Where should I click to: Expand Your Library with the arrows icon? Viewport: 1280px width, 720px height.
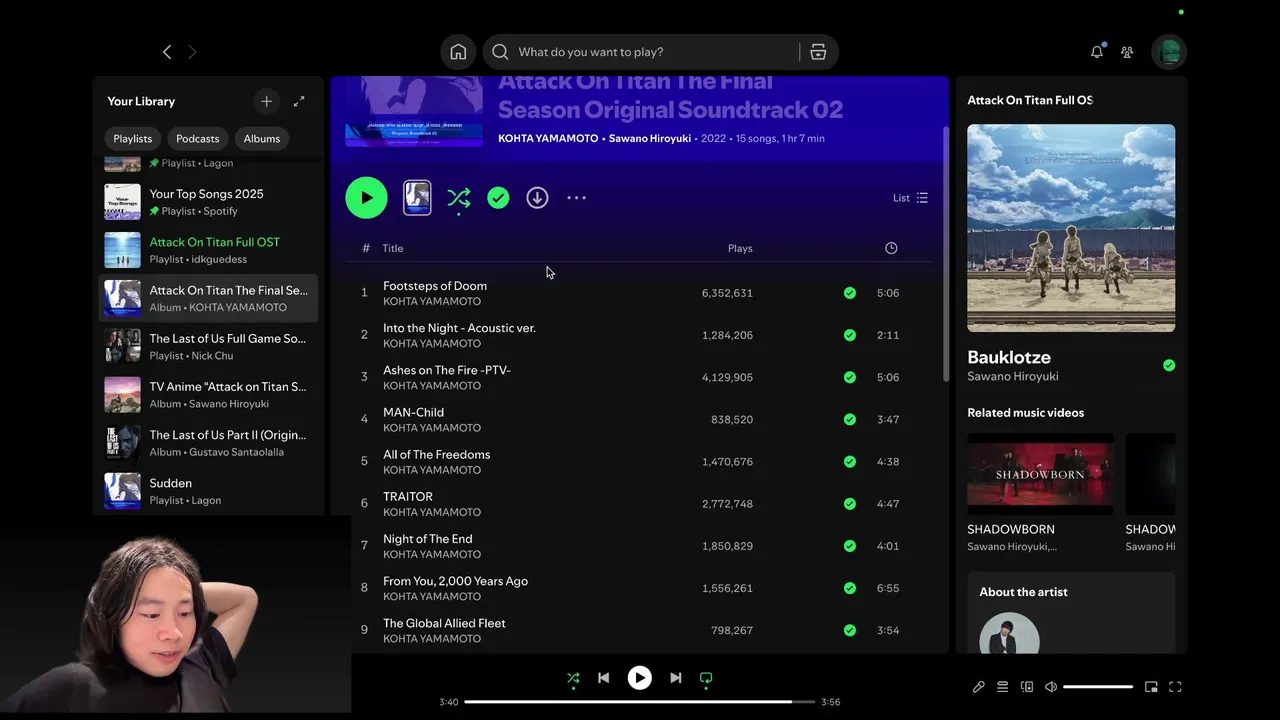coord(299,101)
